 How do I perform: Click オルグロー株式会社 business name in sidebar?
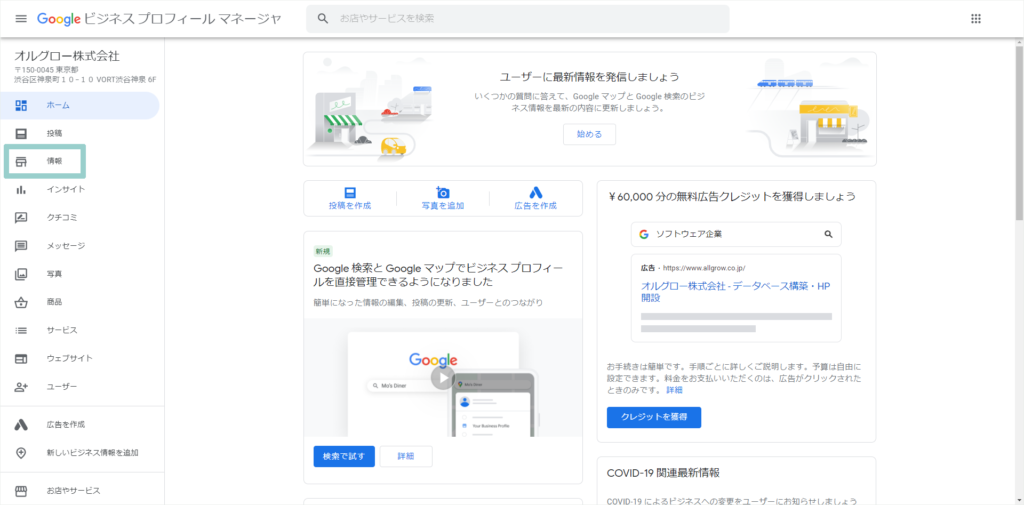click(67, 56)
